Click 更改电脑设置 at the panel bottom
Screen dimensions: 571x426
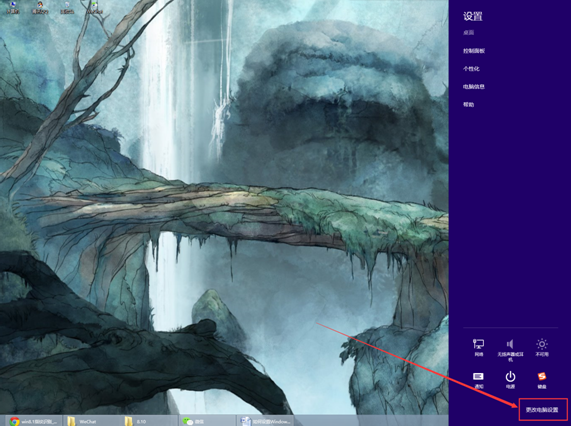pyautogui.click(x=542, y=410)
